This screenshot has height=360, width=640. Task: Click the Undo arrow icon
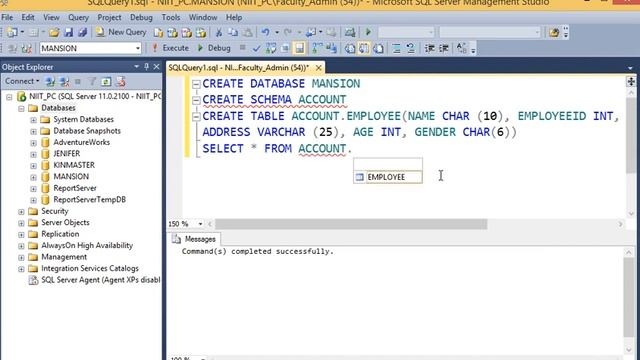click(265, 32)
